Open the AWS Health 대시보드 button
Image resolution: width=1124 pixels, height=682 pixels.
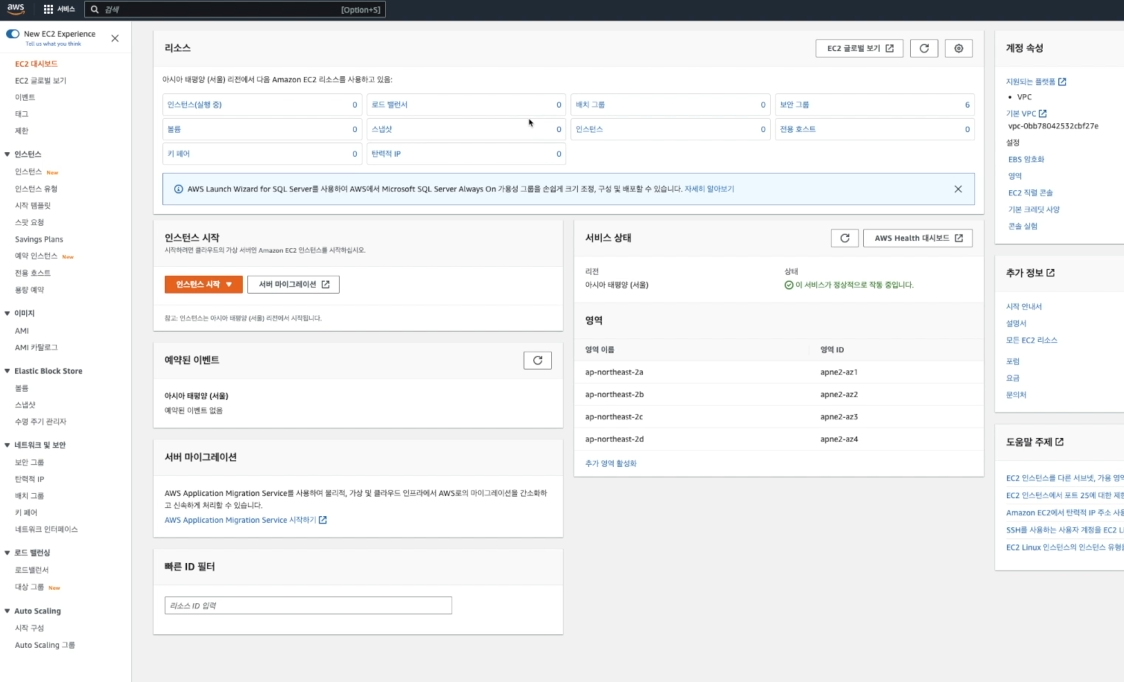[x=918, y=238]
